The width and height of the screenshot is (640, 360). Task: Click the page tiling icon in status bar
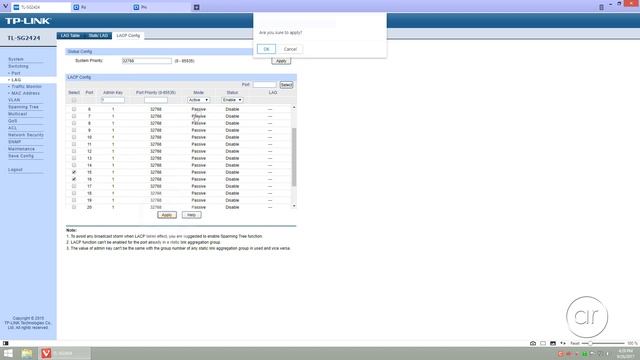[x=543, y=343]
